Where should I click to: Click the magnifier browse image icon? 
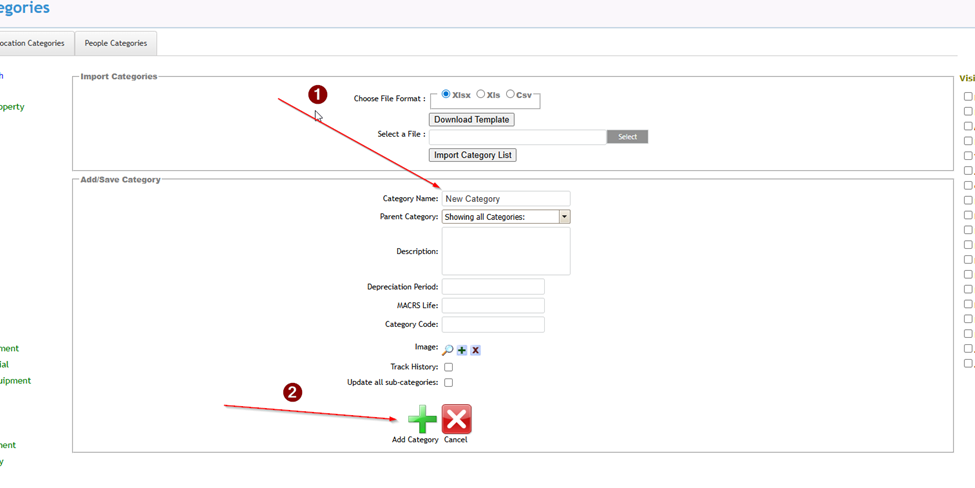448,350
